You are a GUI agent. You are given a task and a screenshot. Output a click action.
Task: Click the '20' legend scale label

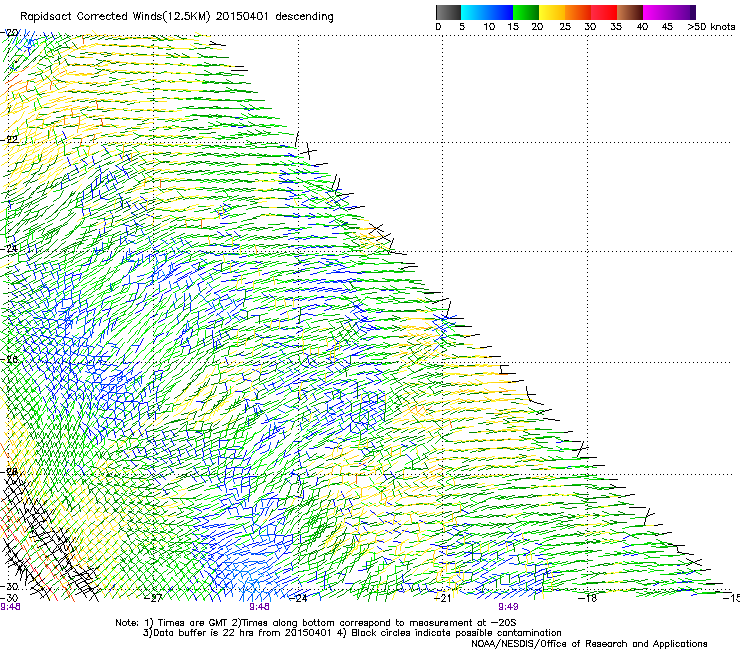[x=537, y=27]
